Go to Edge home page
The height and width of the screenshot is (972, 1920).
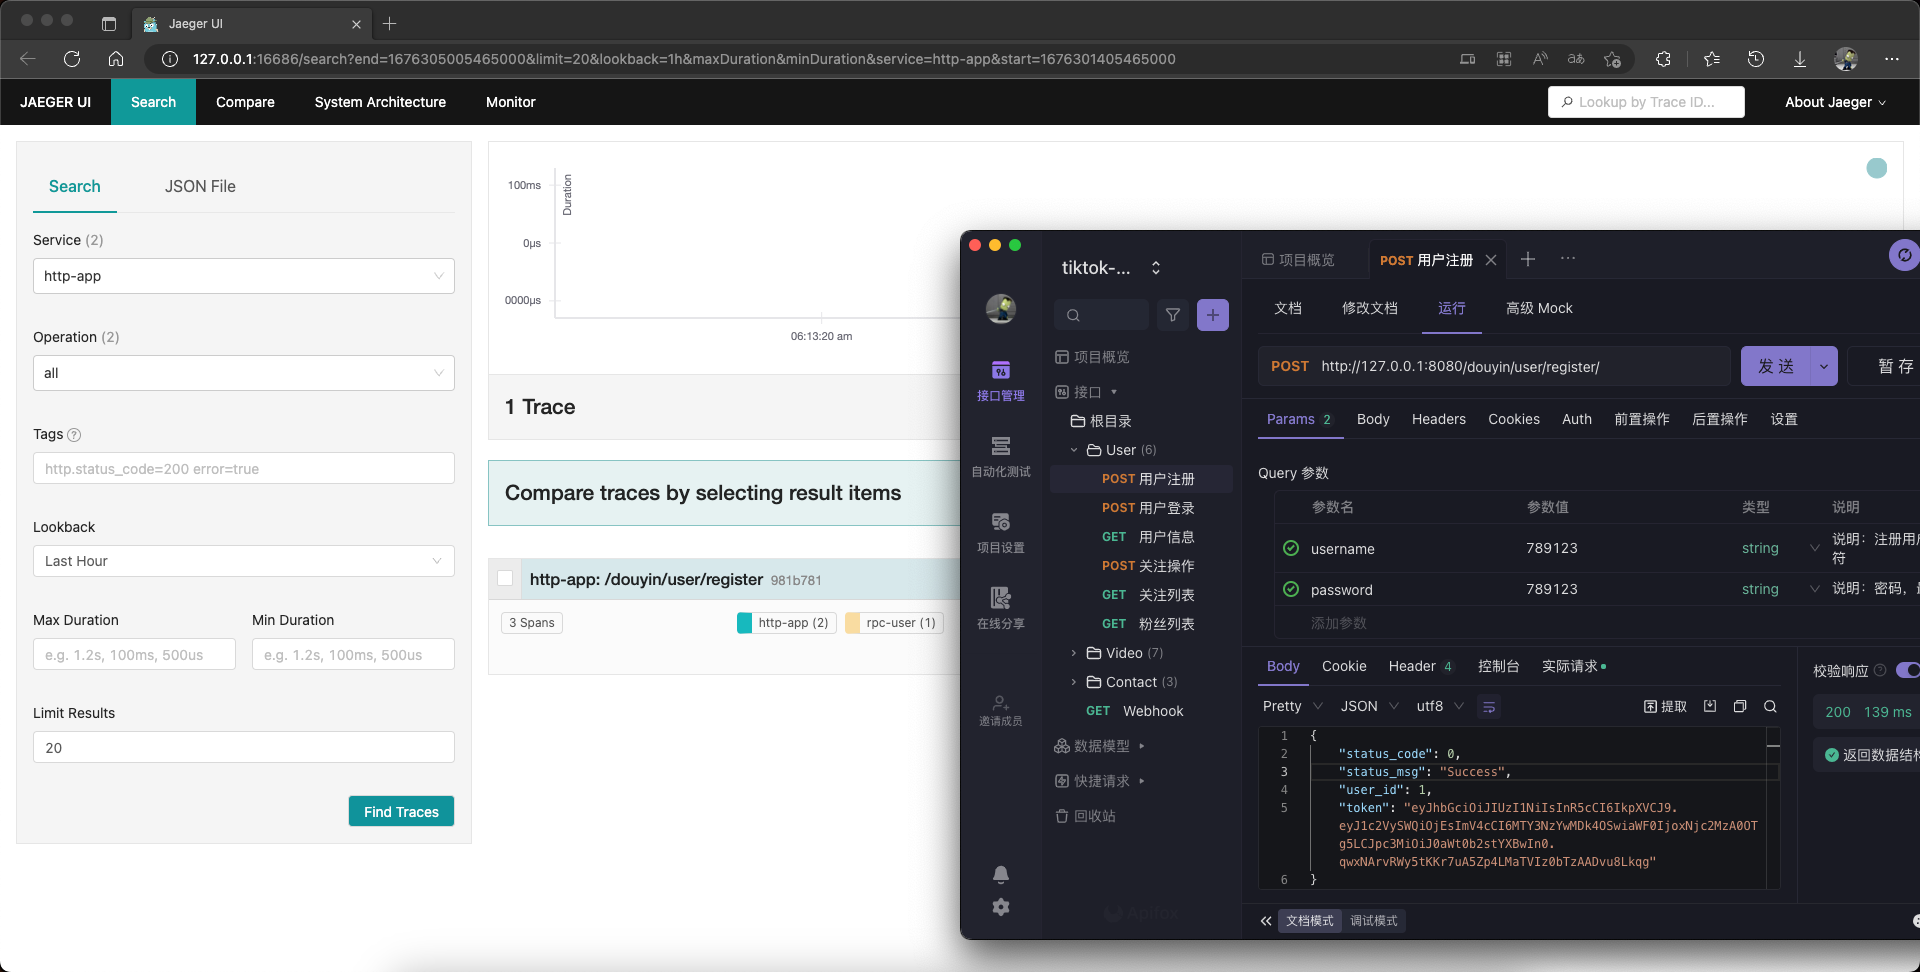pos(116,59)
